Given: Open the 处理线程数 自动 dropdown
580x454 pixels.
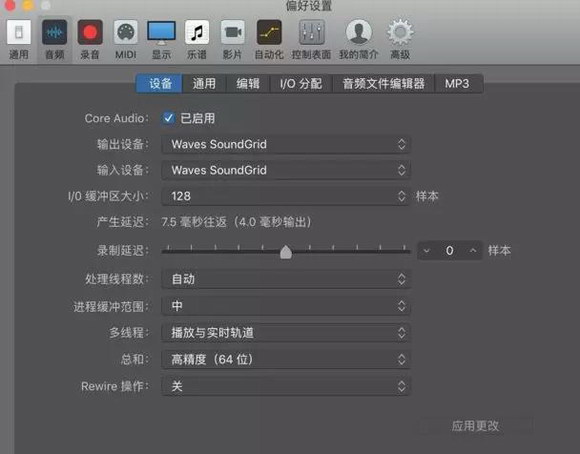Looking at the screenshot, I should pos(286,279).
